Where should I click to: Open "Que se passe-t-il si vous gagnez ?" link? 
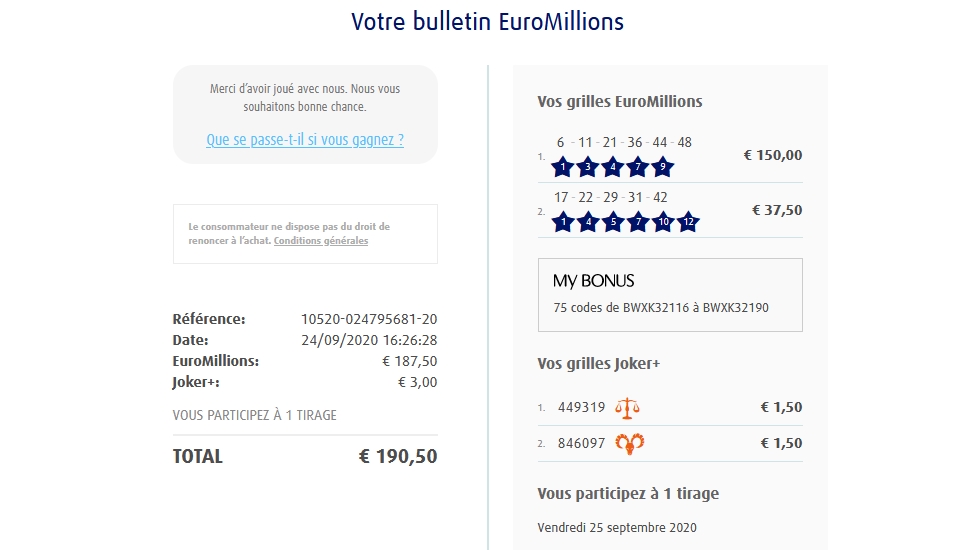(x=305, y=140)
